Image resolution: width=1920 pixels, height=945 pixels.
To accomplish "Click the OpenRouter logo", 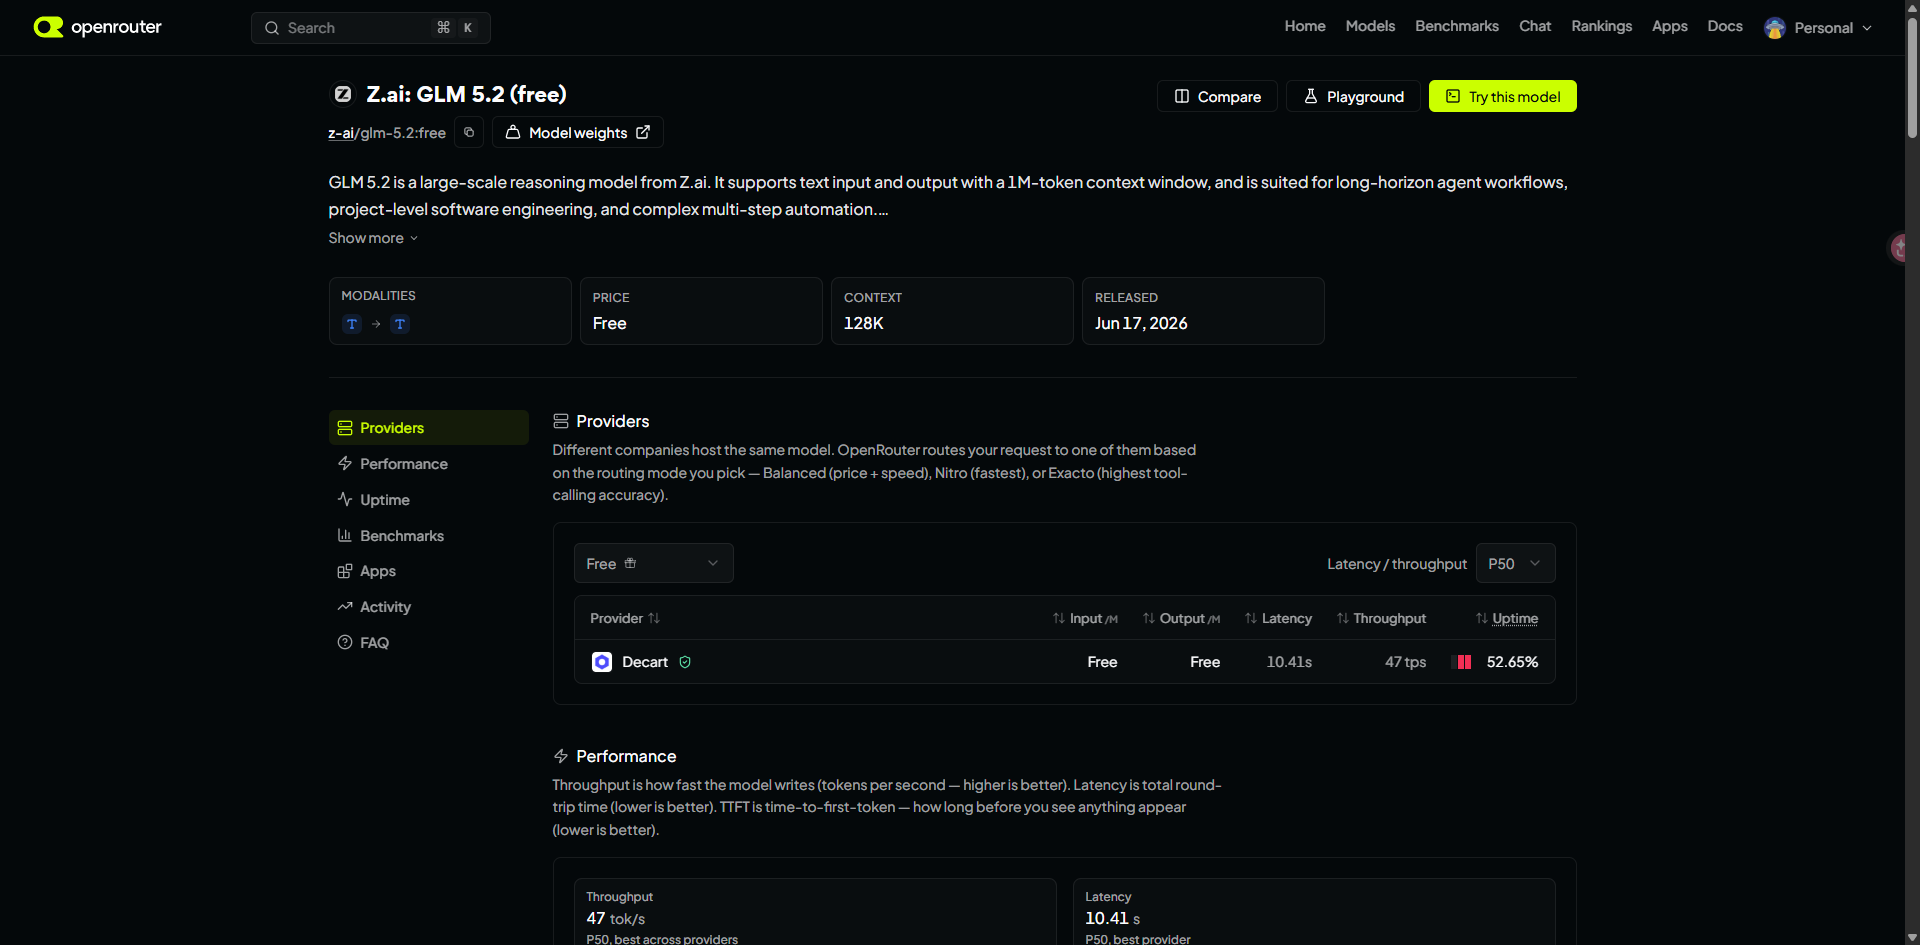I will [97, 27].
